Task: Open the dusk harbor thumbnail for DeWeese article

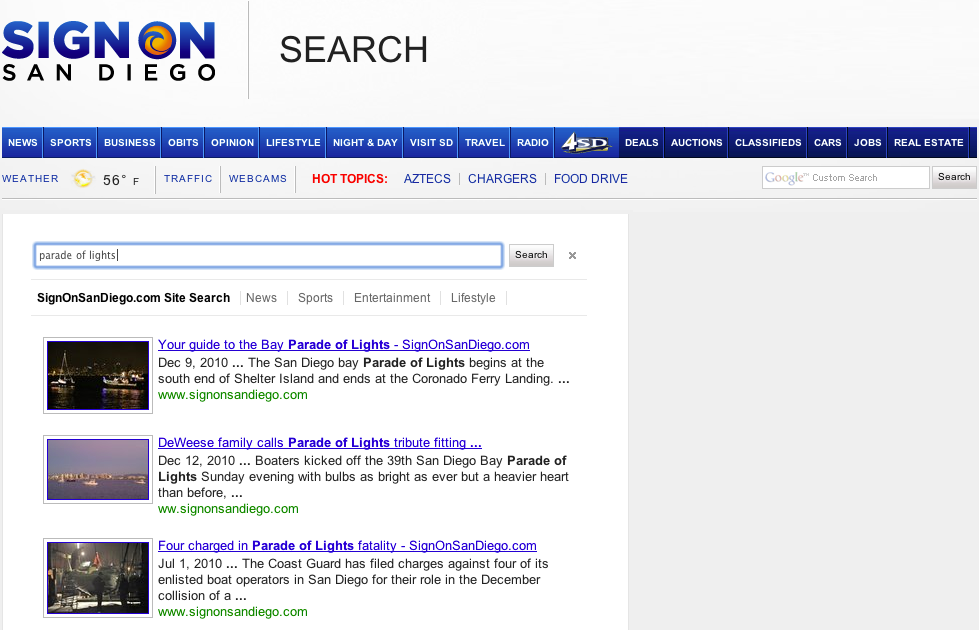Action: [x=98, y=470]
